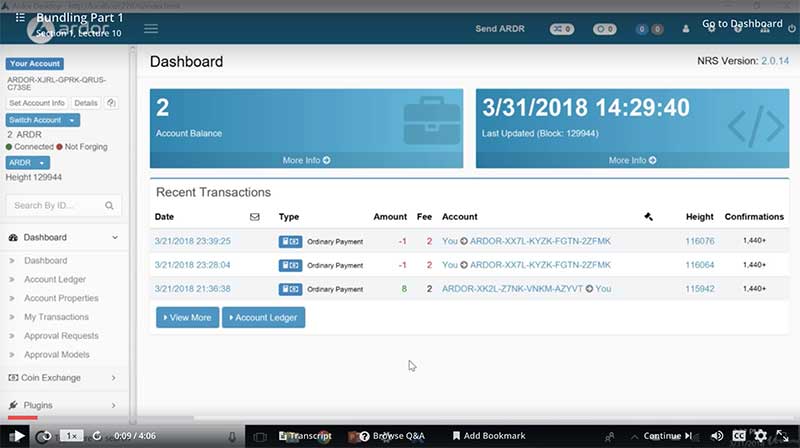The width and height of the screenshot is (800, 448).
Task: Open the ARDR chain selector dropdown
Action: [x=28, y=163]
